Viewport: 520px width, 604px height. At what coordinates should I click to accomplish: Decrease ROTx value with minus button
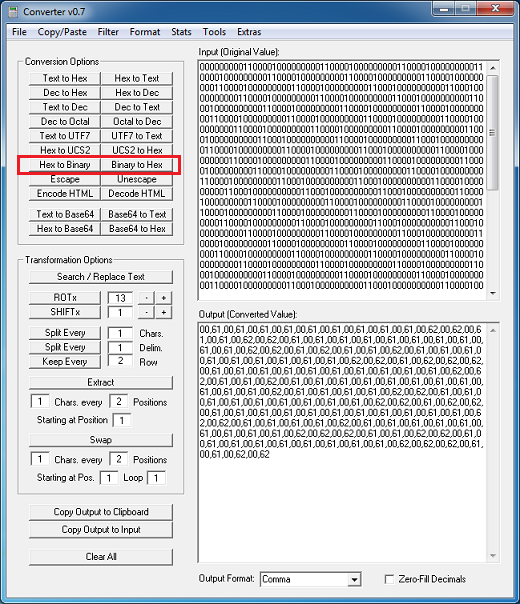(x=146, y=298)
